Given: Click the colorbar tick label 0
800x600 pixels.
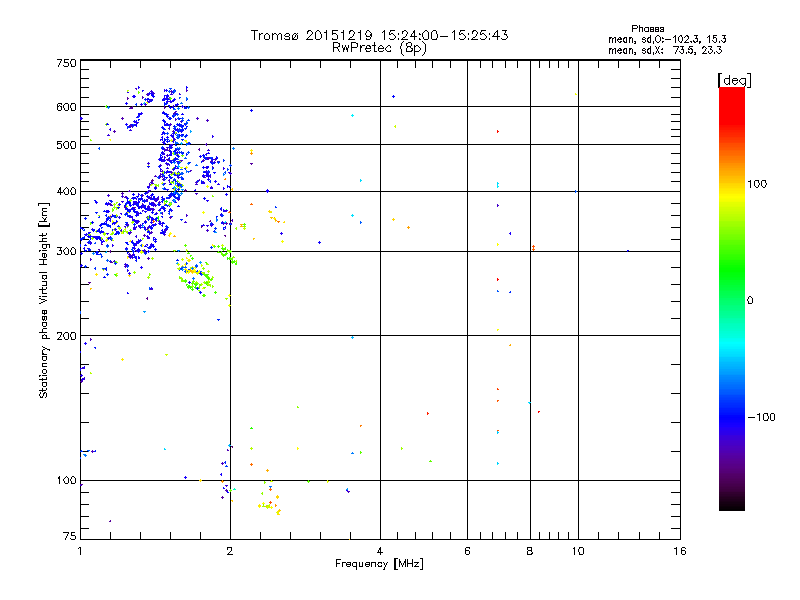Looking at the screenshot, I should (750, 301).
